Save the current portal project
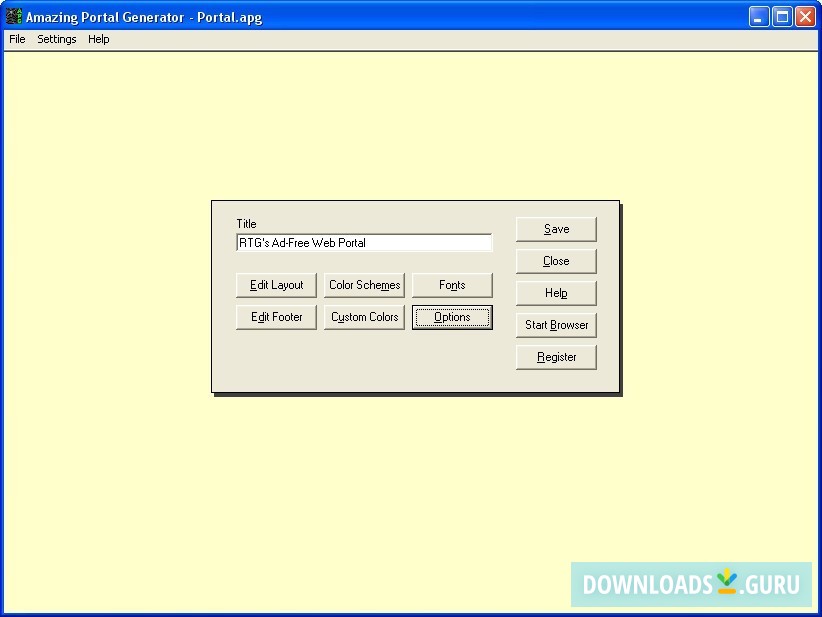 pyautogui.click(x=556, y=229)
